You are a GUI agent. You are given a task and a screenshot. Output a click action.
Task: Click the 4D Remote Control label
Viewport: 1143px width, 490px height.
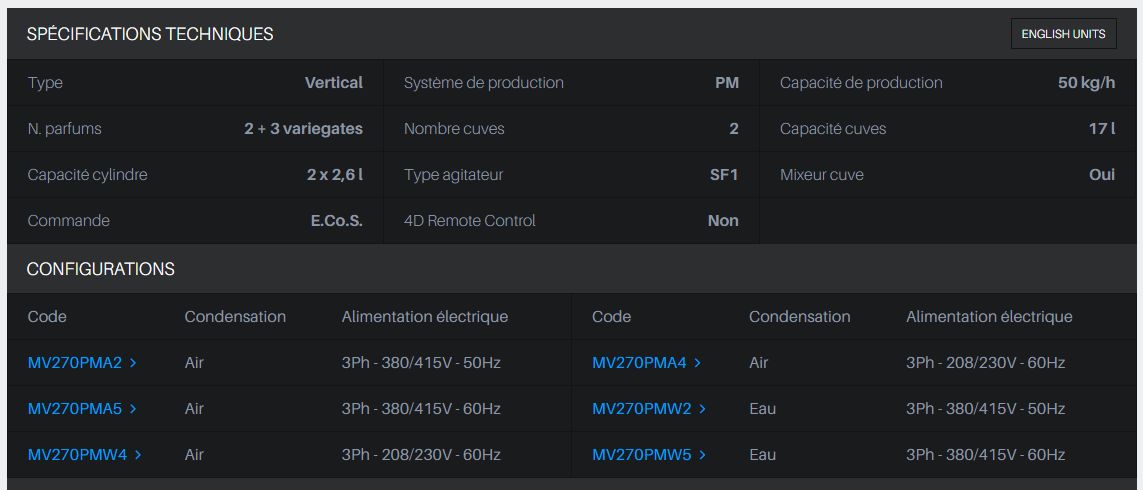469,221
